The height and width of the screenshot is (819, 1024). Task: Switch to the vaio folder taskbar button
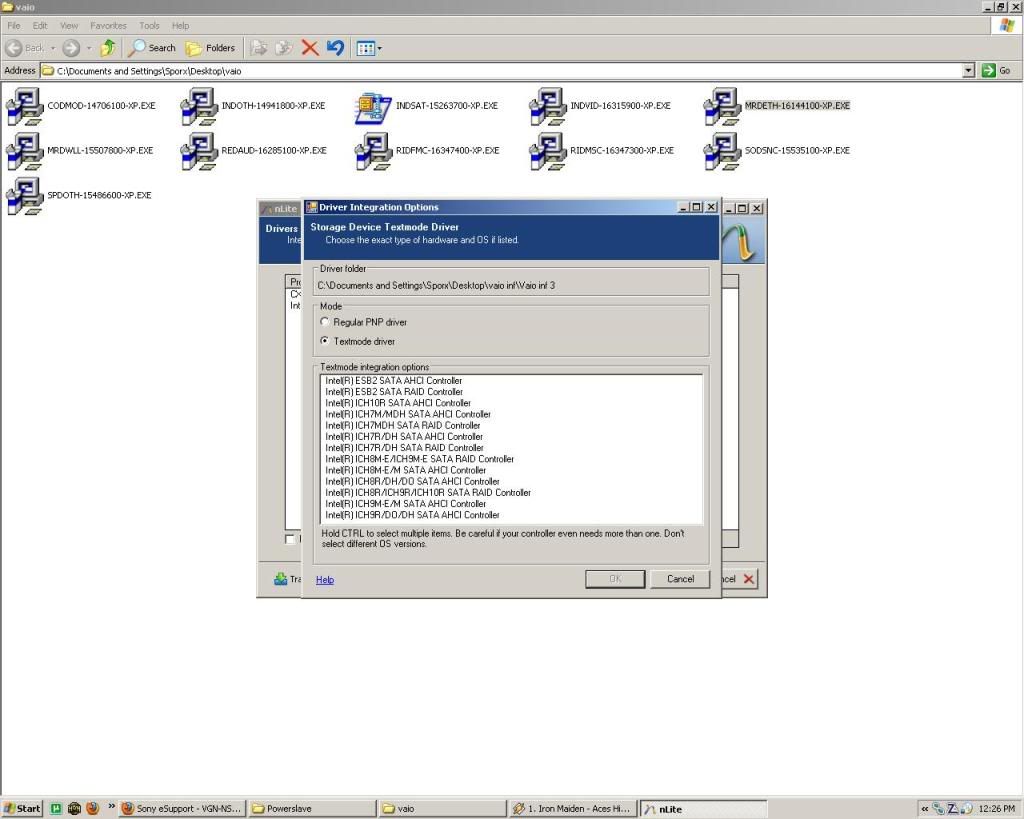point(442,809)
